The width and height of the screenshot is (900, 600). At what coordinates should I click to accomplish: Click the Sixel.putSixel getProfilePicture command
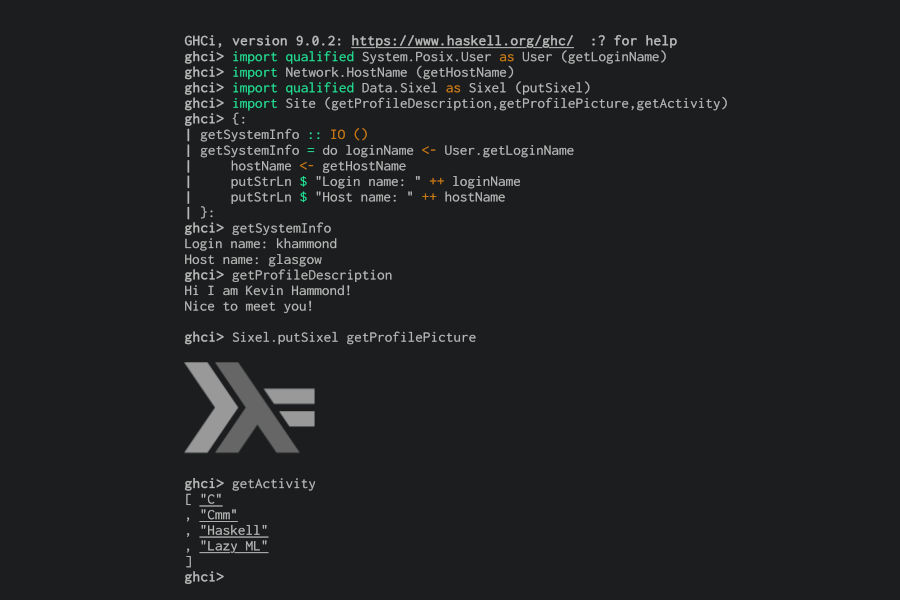tap(354, 338)
